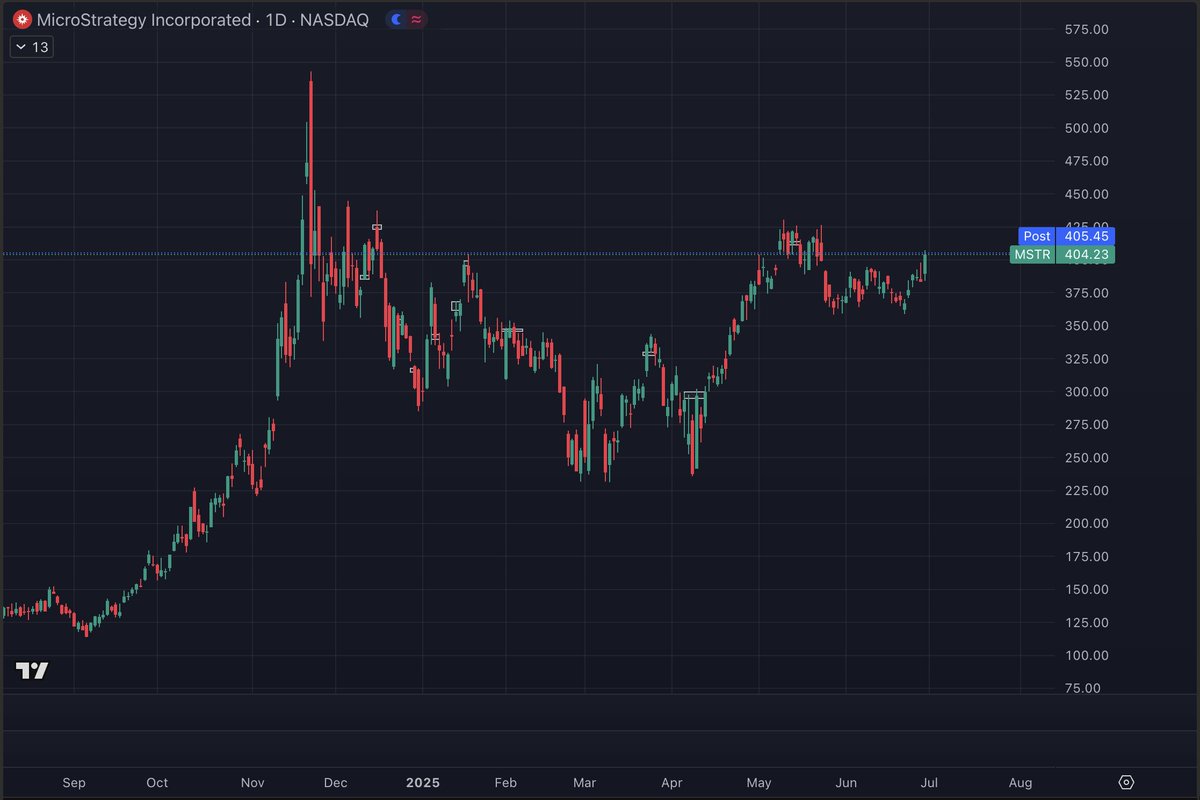The image size is (1200, 800).
Task: Click the Feb label on time axis
Action: [506, 782]
